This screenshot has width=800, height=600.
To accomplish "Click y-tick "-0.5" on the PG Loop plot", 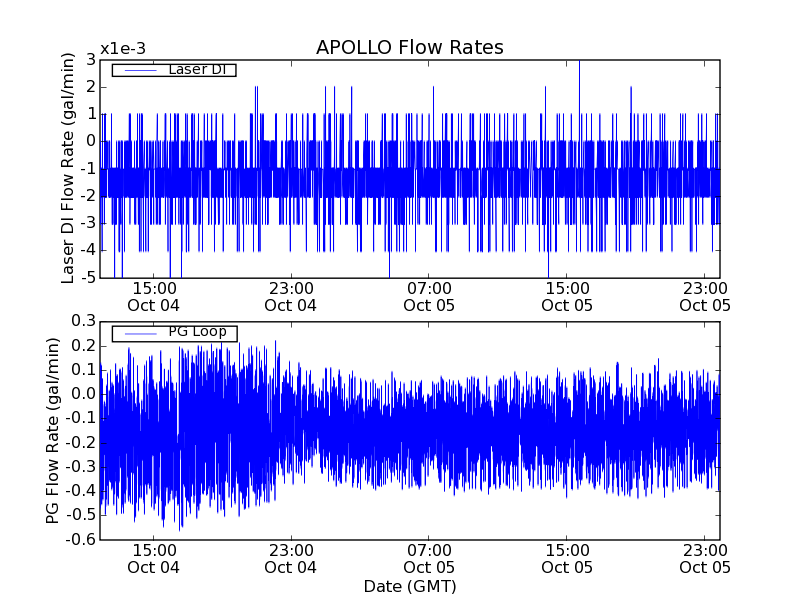I will pyautogui.click(x=81, y=515).
